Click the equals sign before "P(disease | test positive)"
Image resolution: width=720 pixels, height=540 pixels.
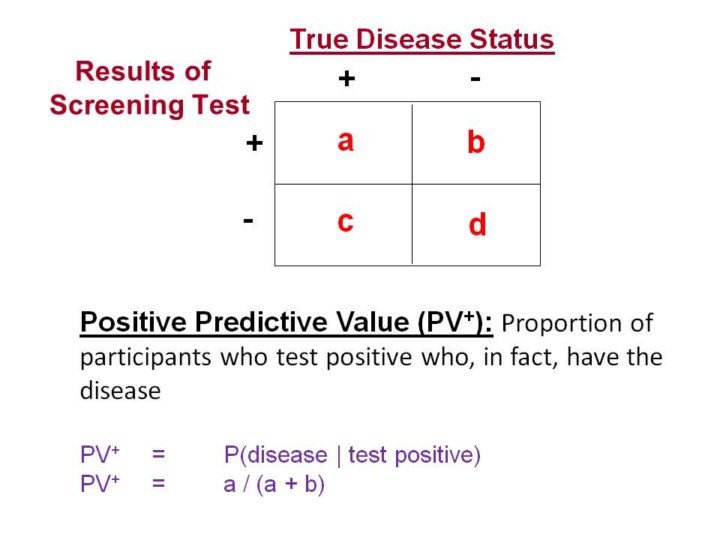(158, 456)
